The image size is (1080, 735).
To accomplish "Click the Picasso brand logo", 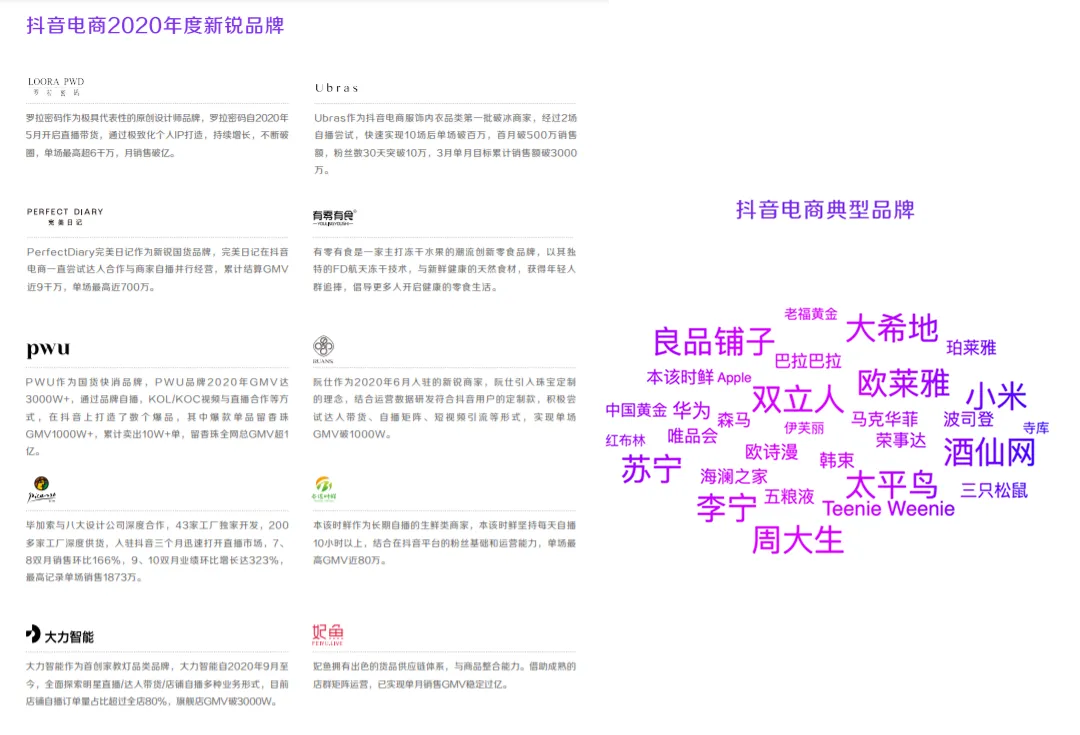I will click(x=41, y=489).
